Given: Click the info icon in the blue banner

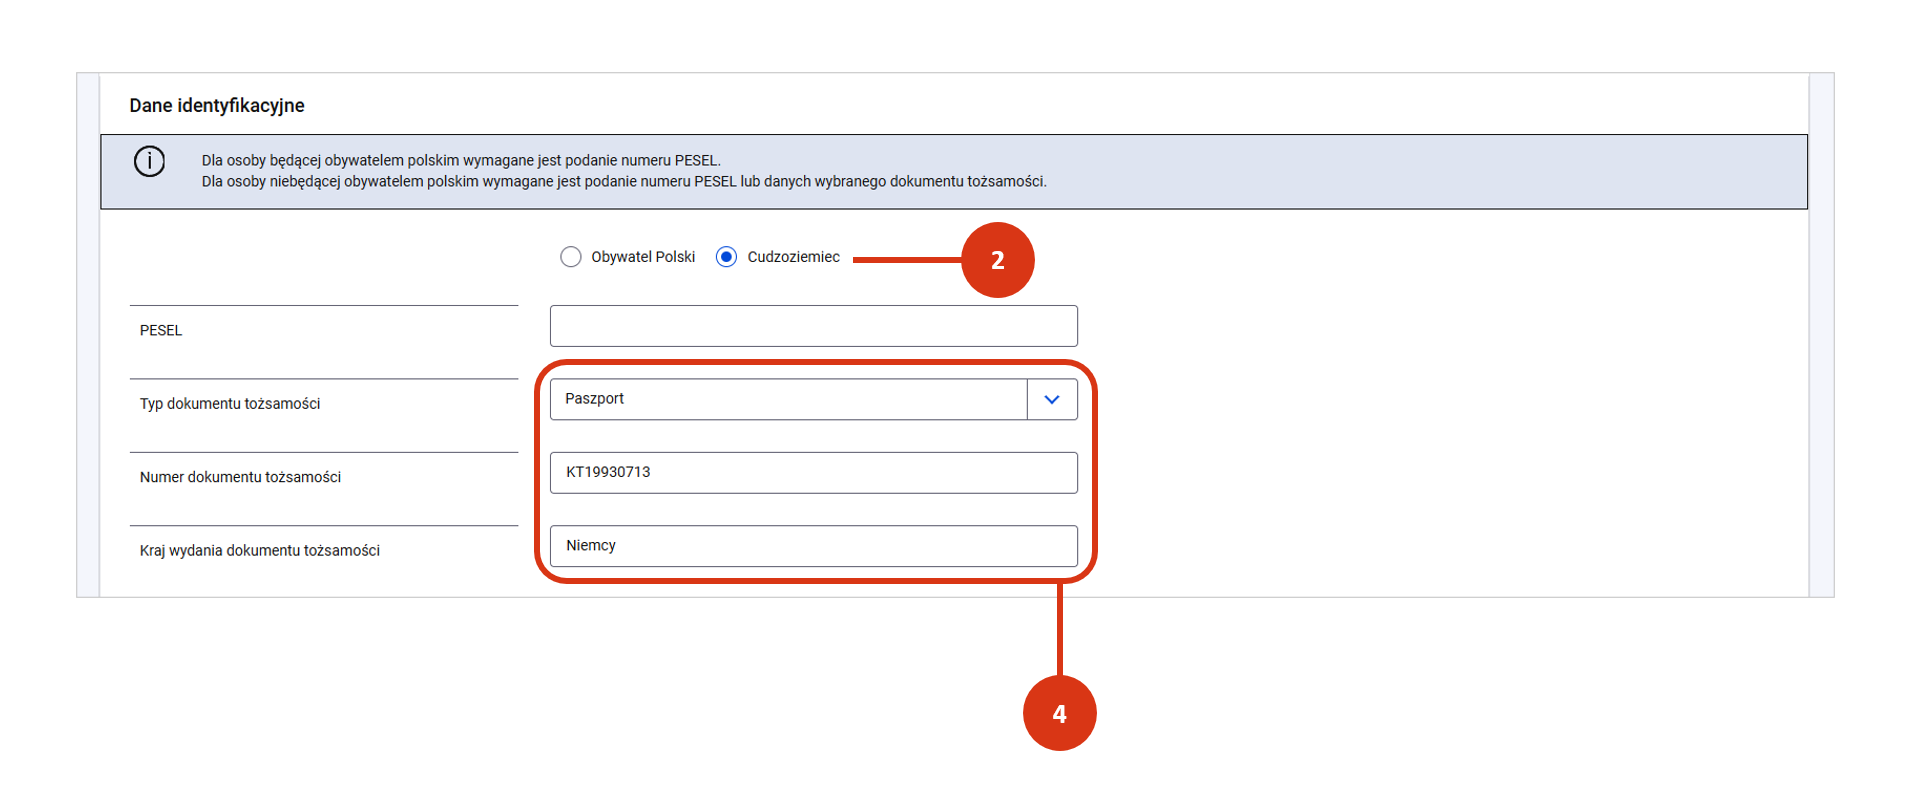Looking at the screenshot, I should click(x=149, y=161).
